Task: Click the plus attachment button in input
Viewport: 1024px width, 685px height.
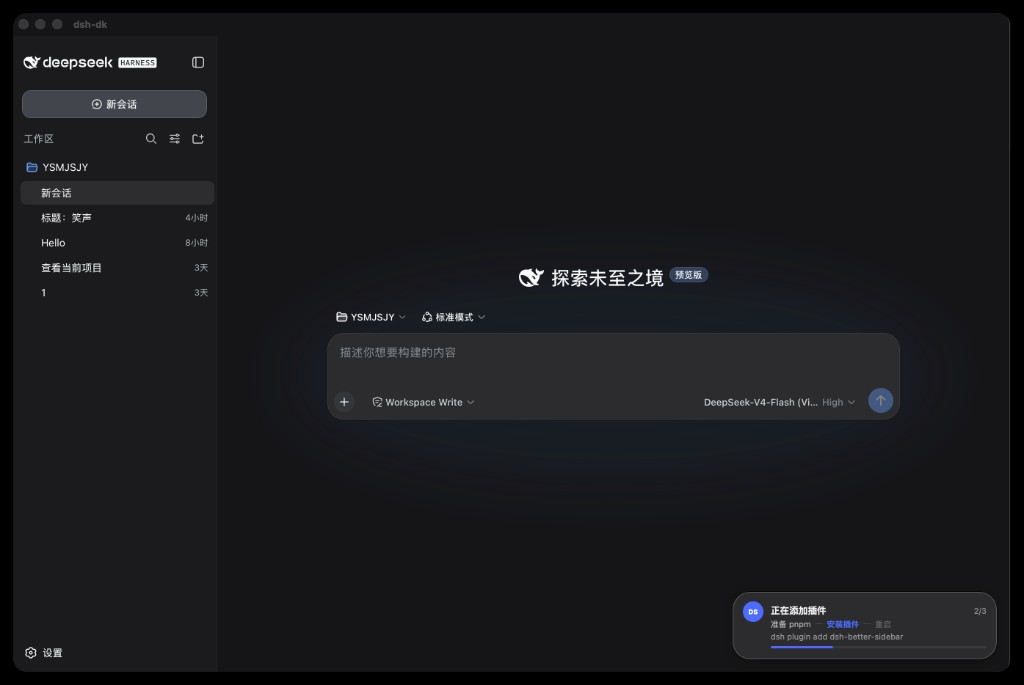Action: pyautogui.click(x=344, y=402)
